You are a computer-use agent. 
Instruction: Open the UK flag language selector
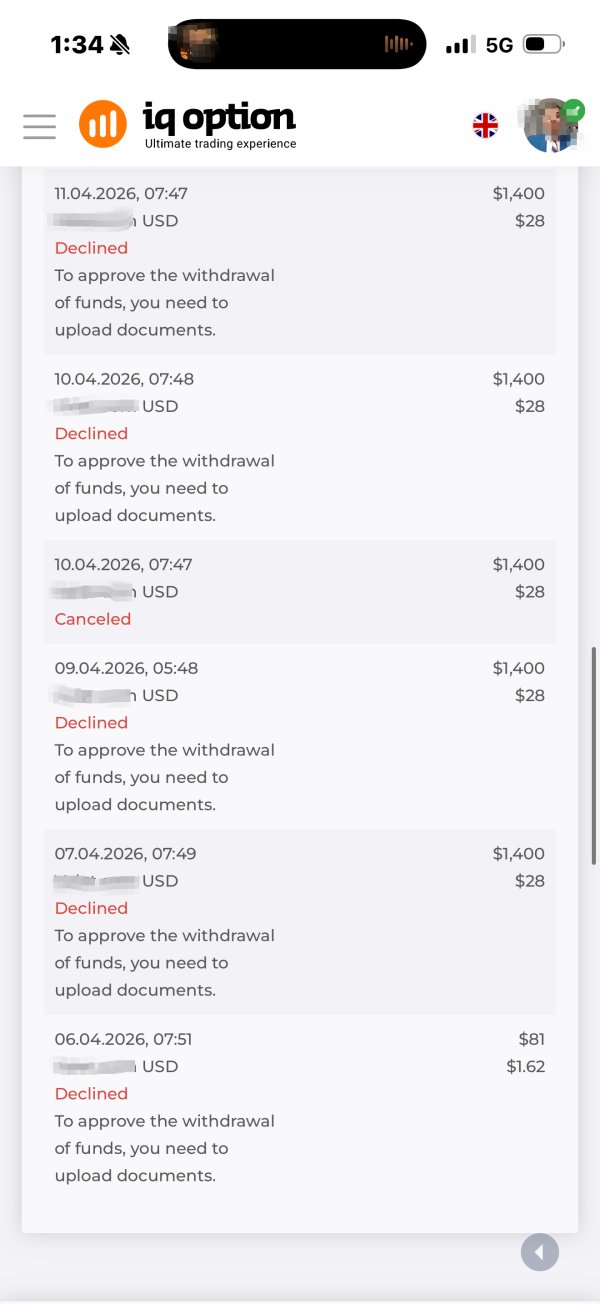click(x=485, y=125)
